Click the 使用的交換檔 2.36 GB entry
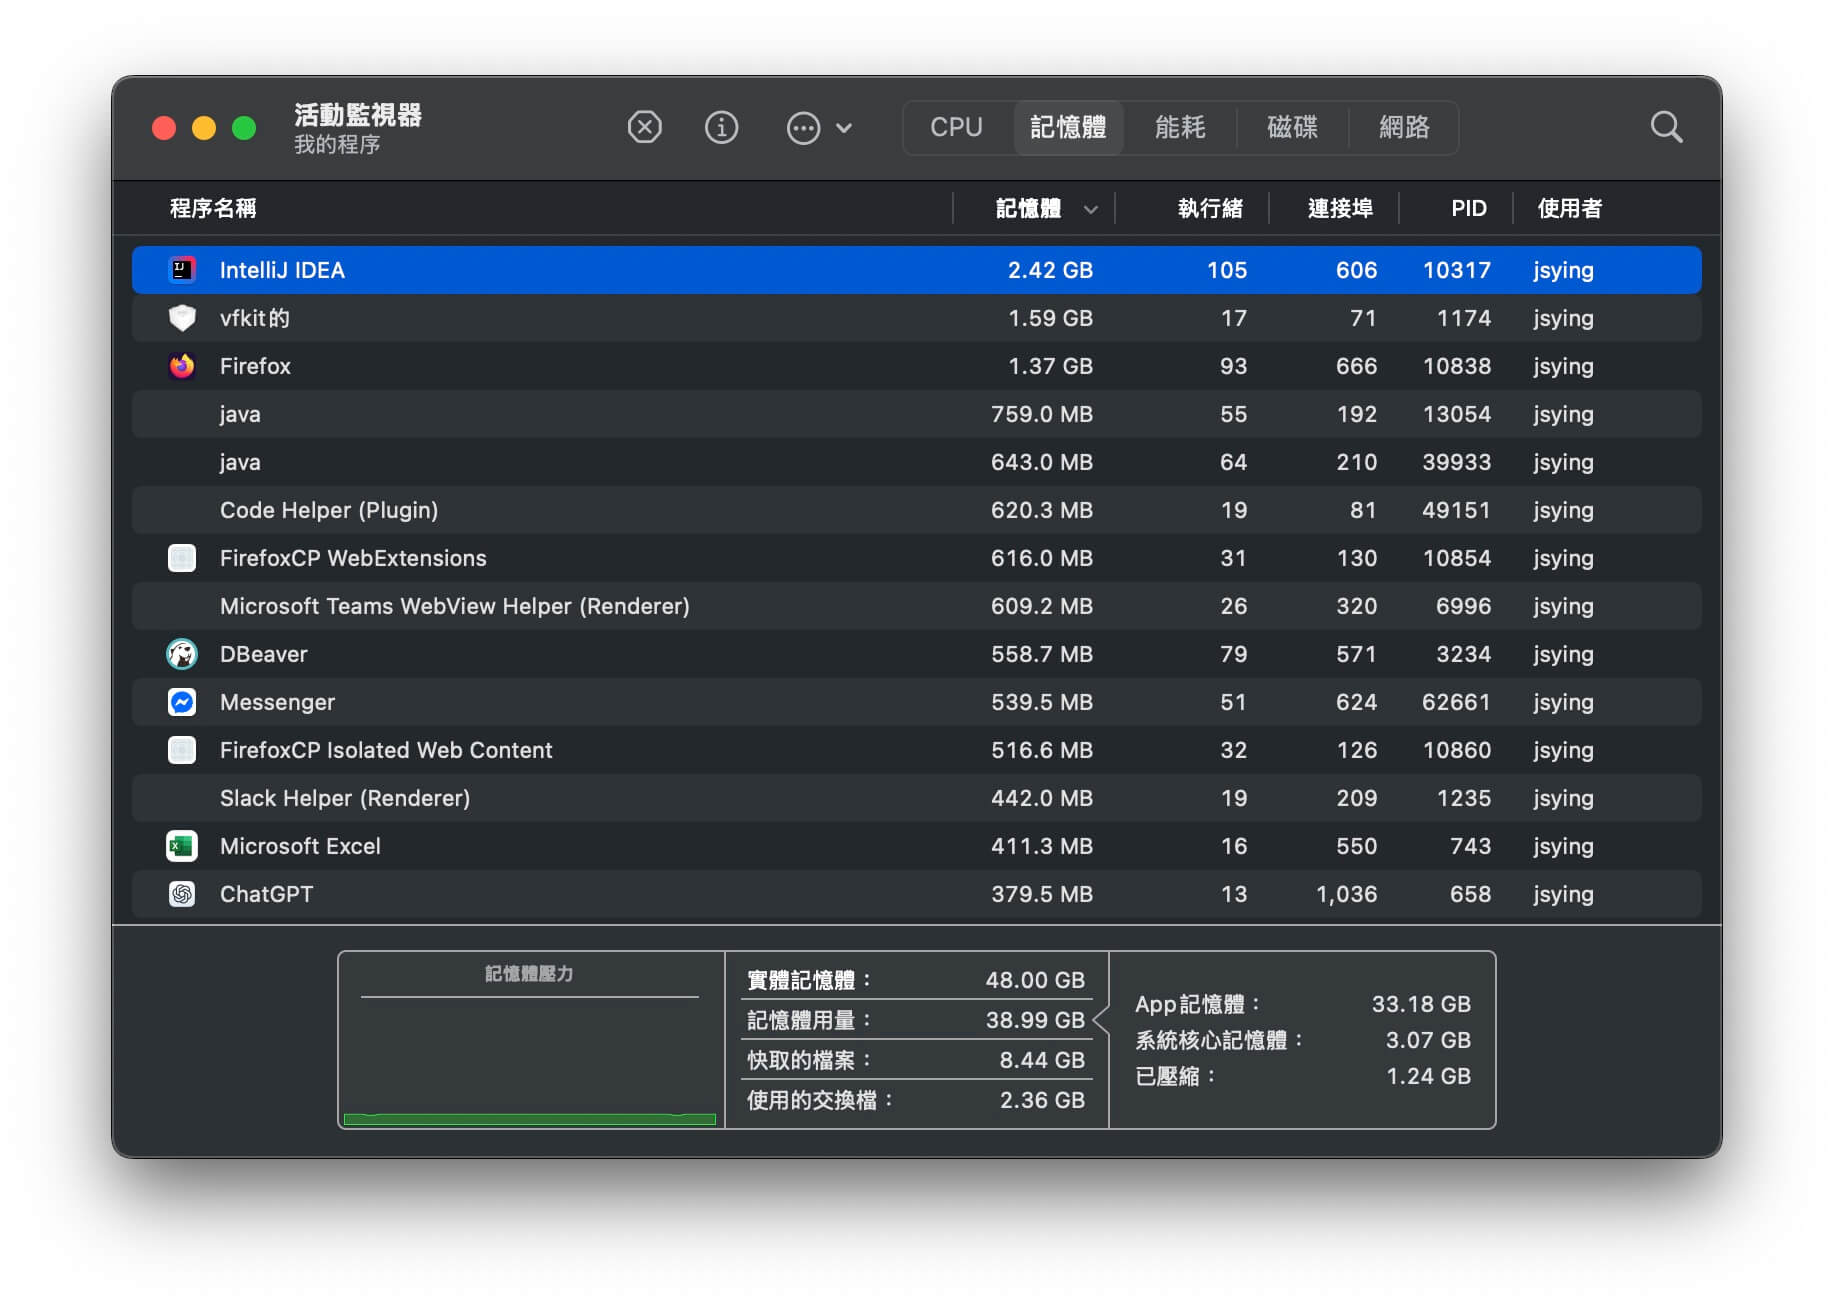Screen dimensions: 1834x1306 click(x=916, y=1100)
